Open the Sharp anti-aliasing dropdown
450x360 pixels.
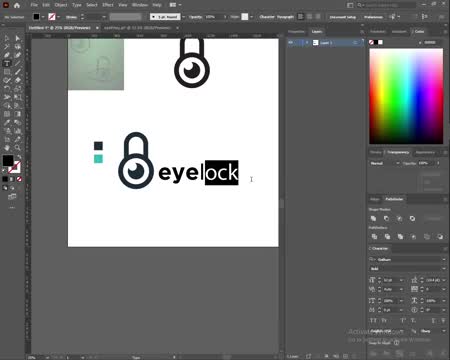pos(433,331)
